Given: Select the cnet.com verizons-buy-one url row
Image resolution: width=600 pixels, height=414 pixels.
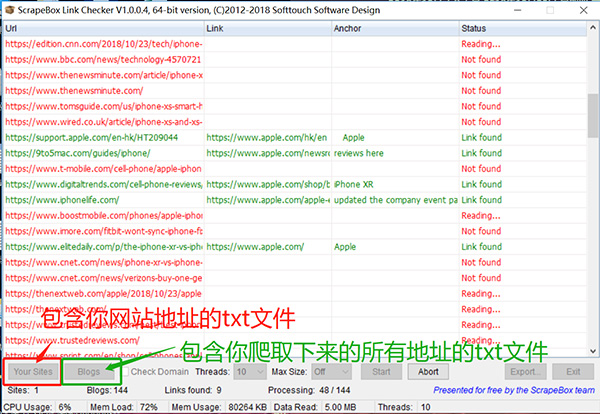Looking at the screenshot, I should tap(295, 278).
